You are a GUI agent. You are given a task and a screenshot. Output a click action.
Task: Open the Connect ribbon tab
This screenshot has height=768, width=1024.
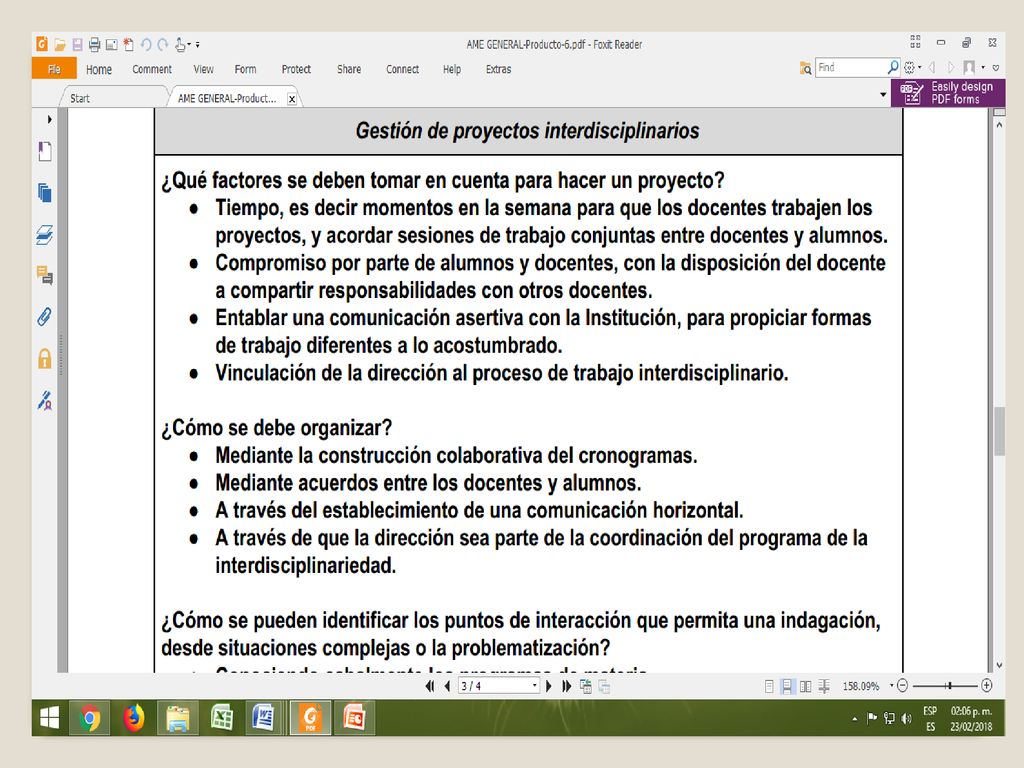tap(402, 69)
